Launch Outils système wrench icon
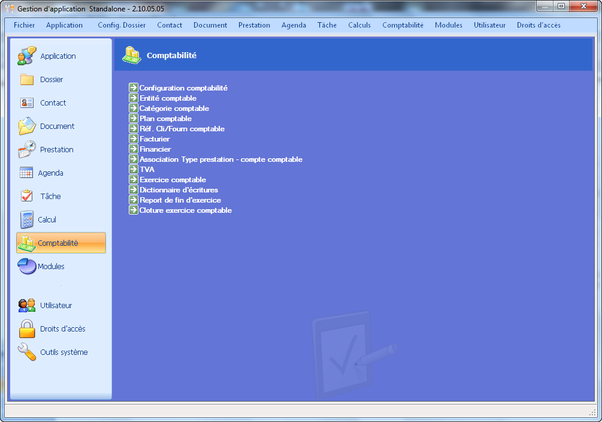Screen dimensions: 602x422 pos(27,351)
